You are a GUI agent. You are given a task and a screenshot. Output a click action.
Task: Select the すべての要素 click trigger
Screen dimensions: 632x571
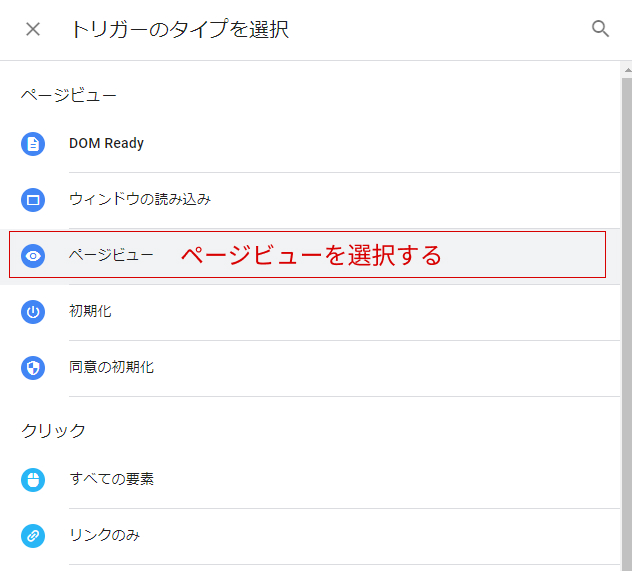point(111,479)
